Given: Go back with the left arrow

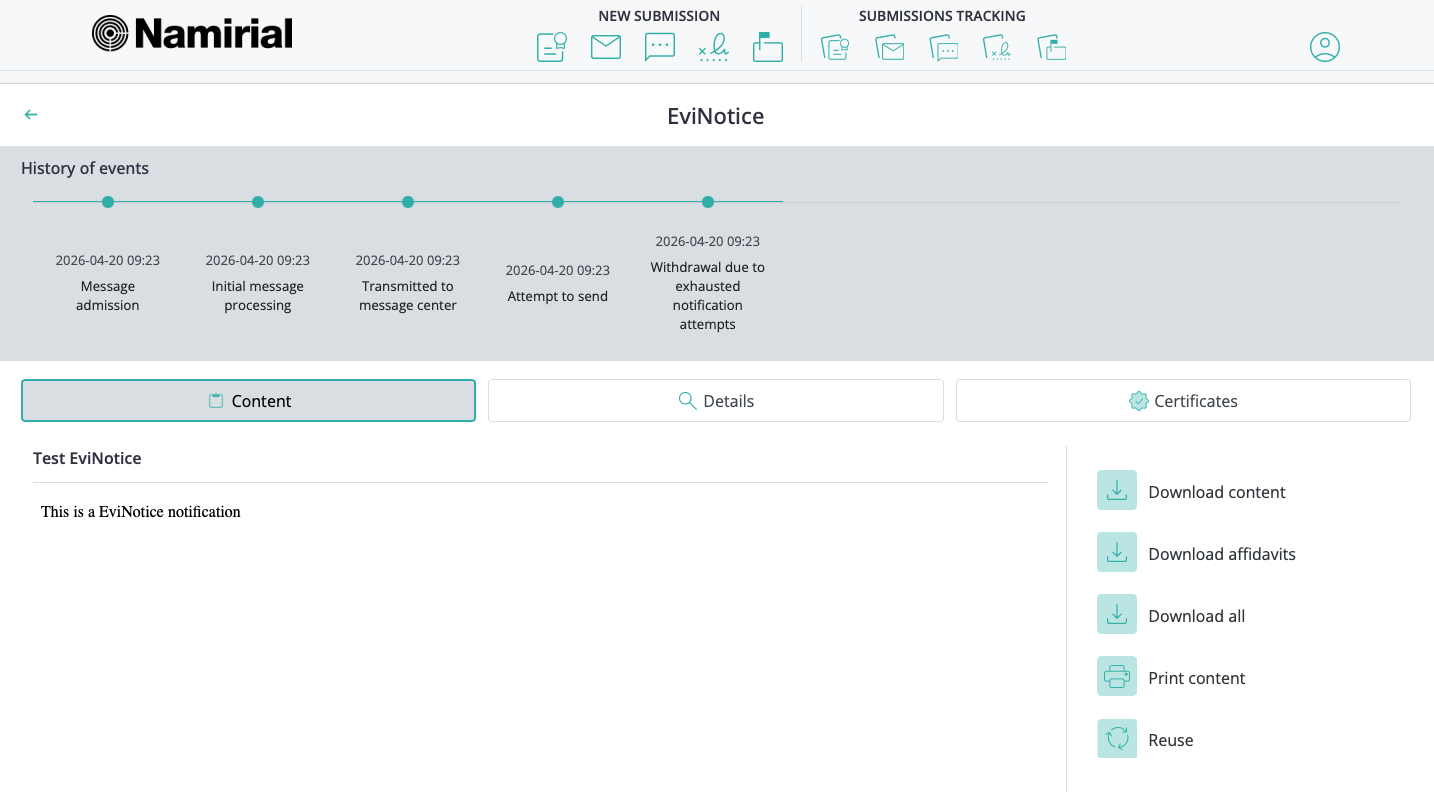Looking at the screenshot, I should (x=31, y=114).
